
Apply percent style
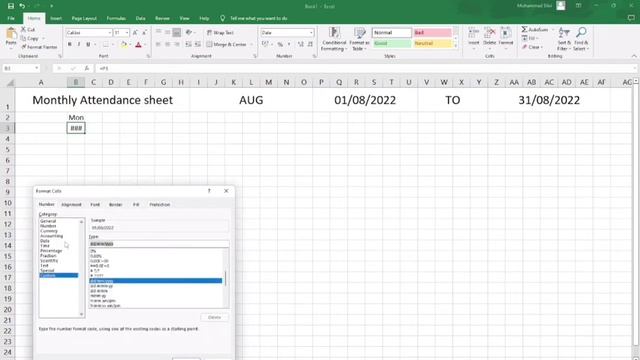point(280,44)
